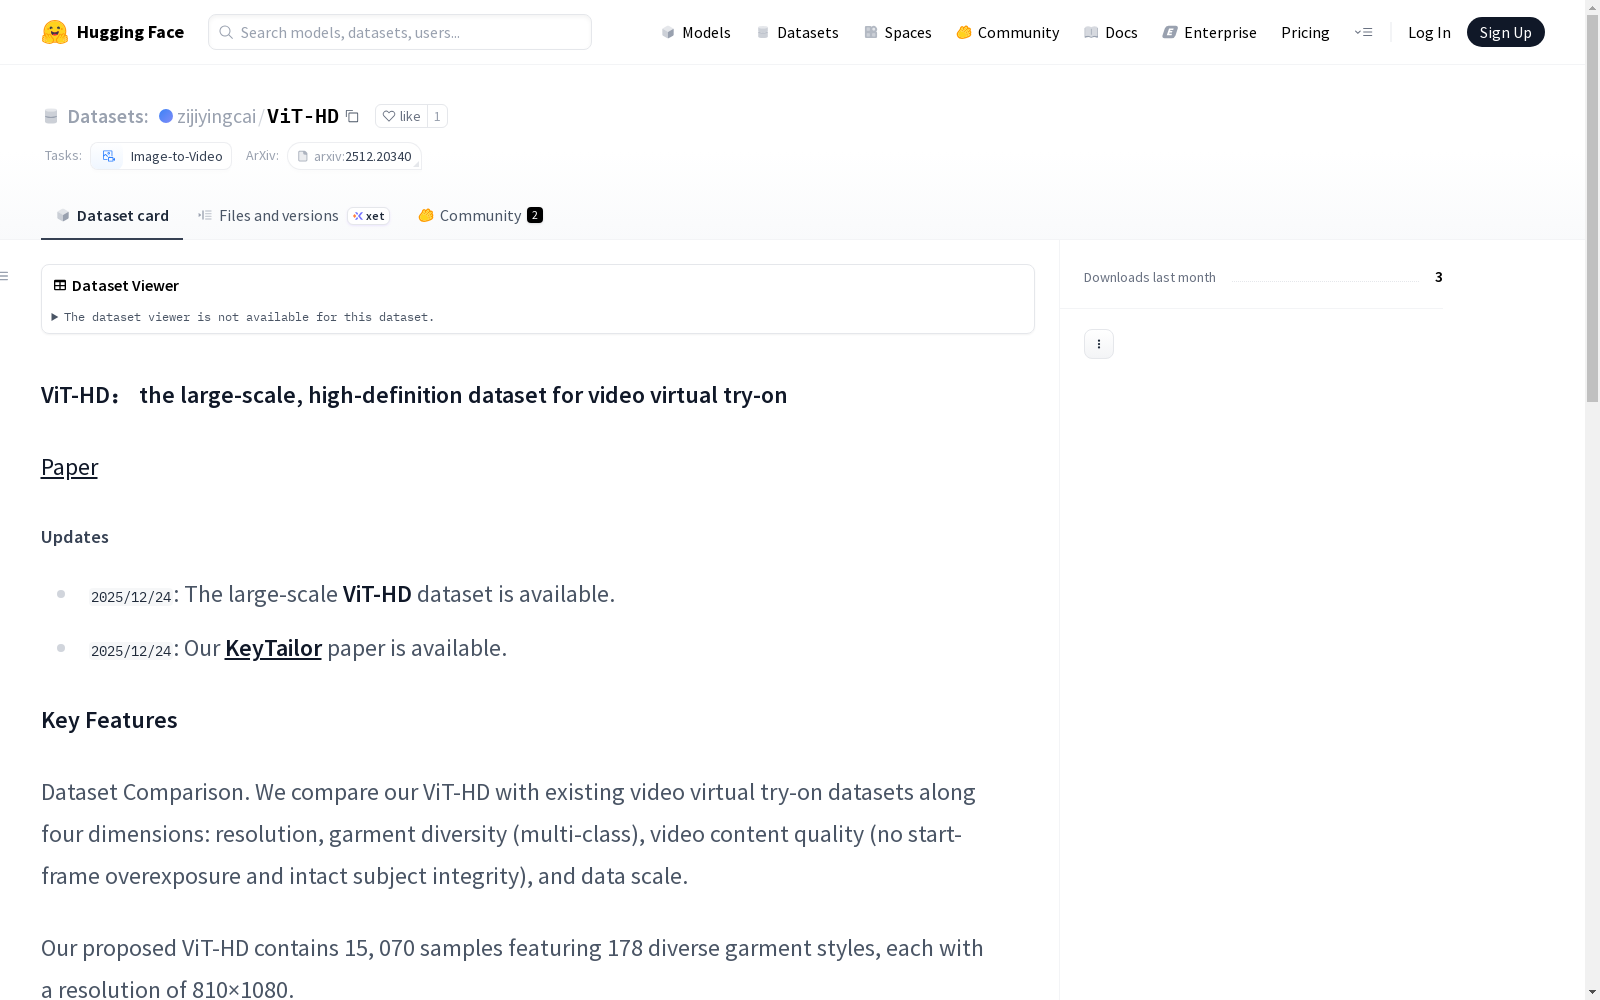Copy the dataset name with the copy icon

[352, 116]
